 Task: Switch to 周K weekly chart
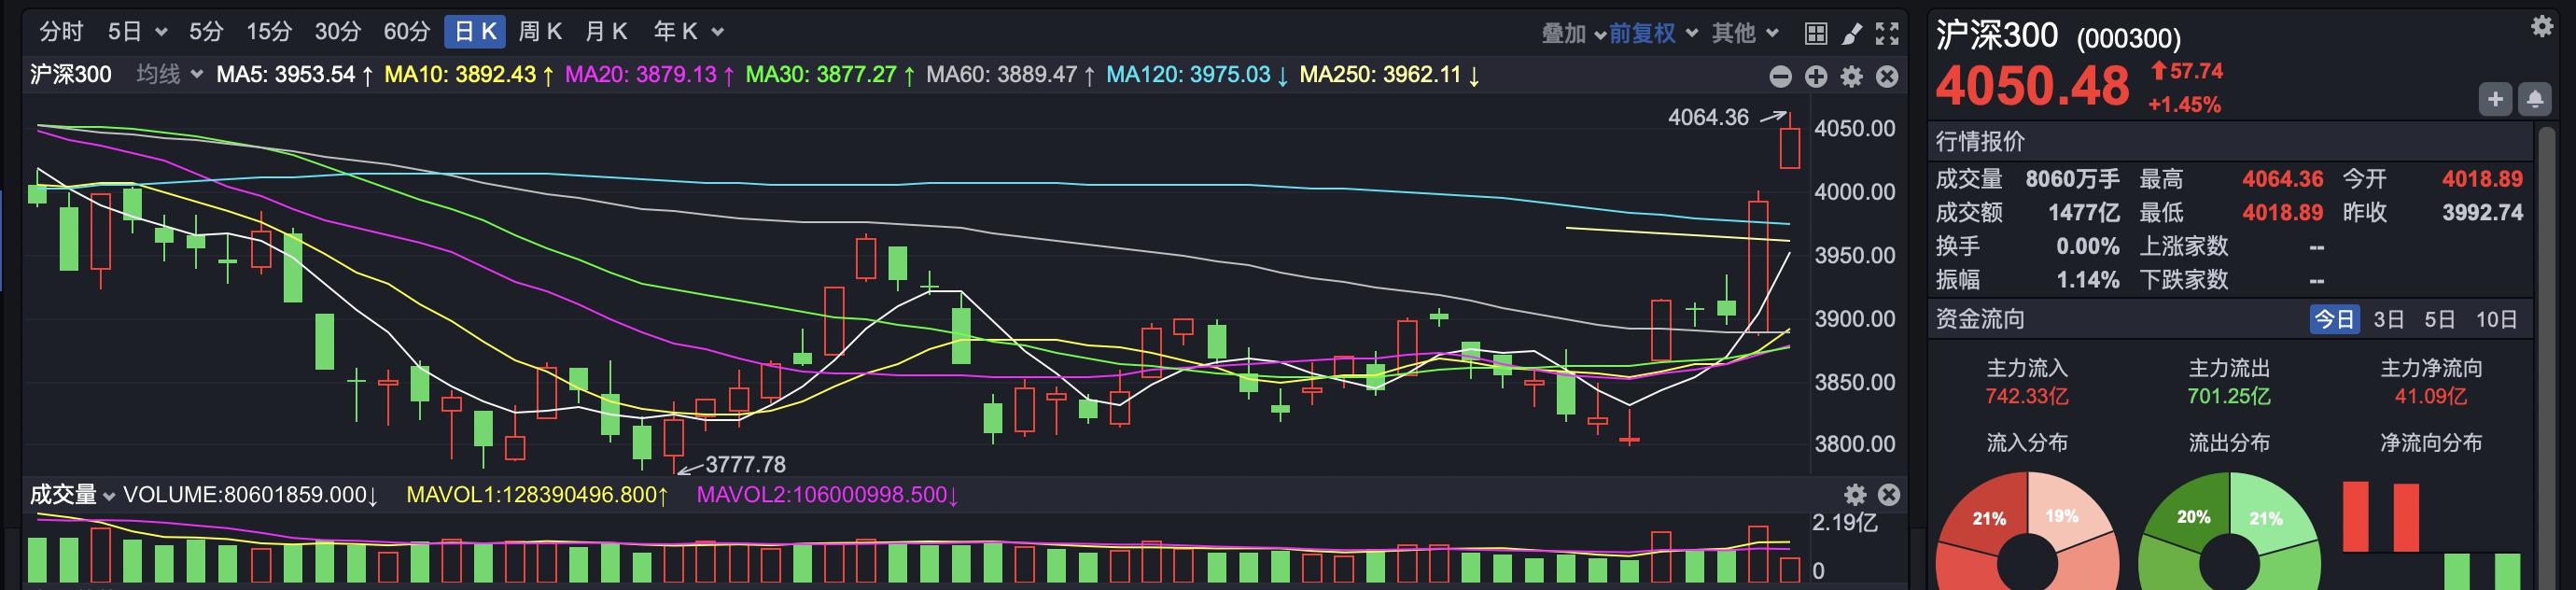coord(540,32)
